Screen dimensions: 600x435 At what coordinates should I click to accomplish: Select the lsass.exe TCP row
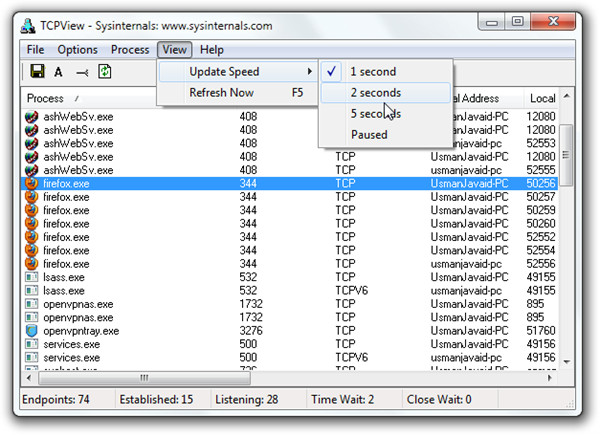(290, 277)
